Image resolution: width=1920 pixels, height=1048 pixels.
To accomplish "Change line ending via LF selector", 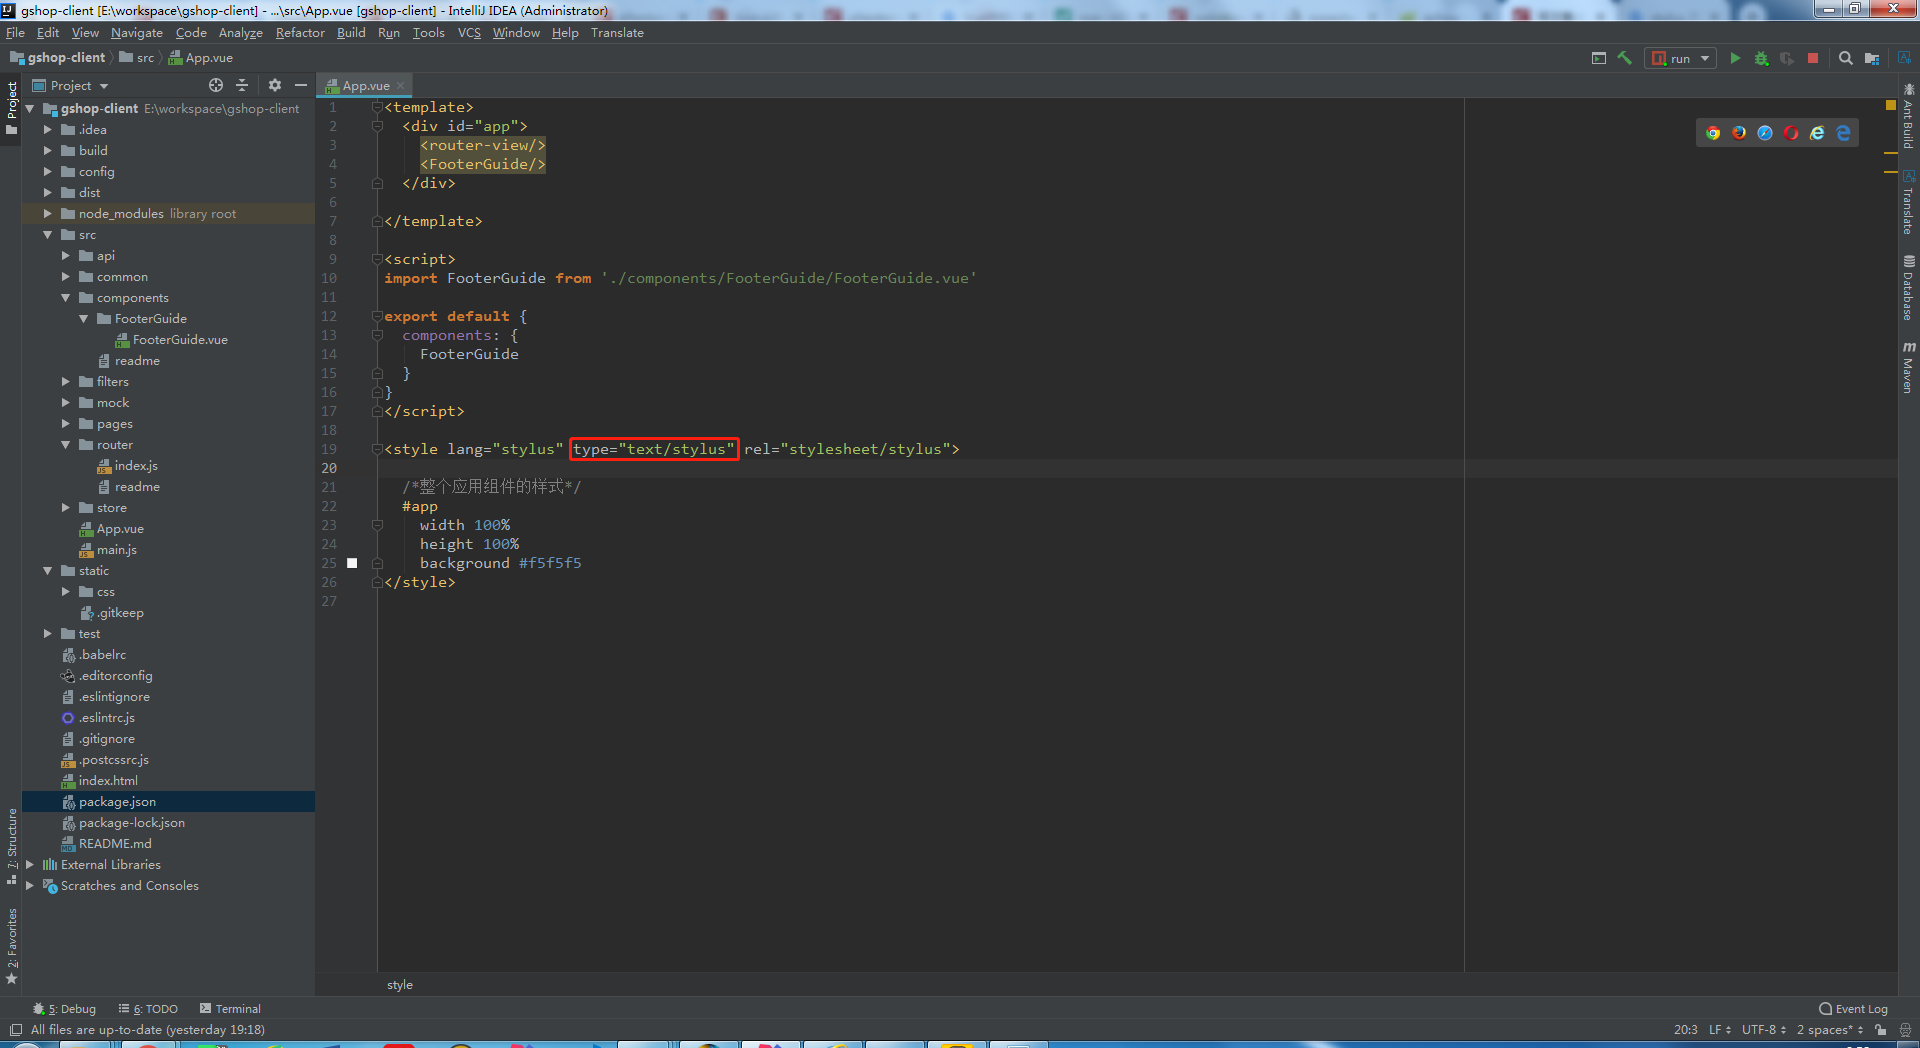I will pyautogui.click(x=1716, y=1029).
